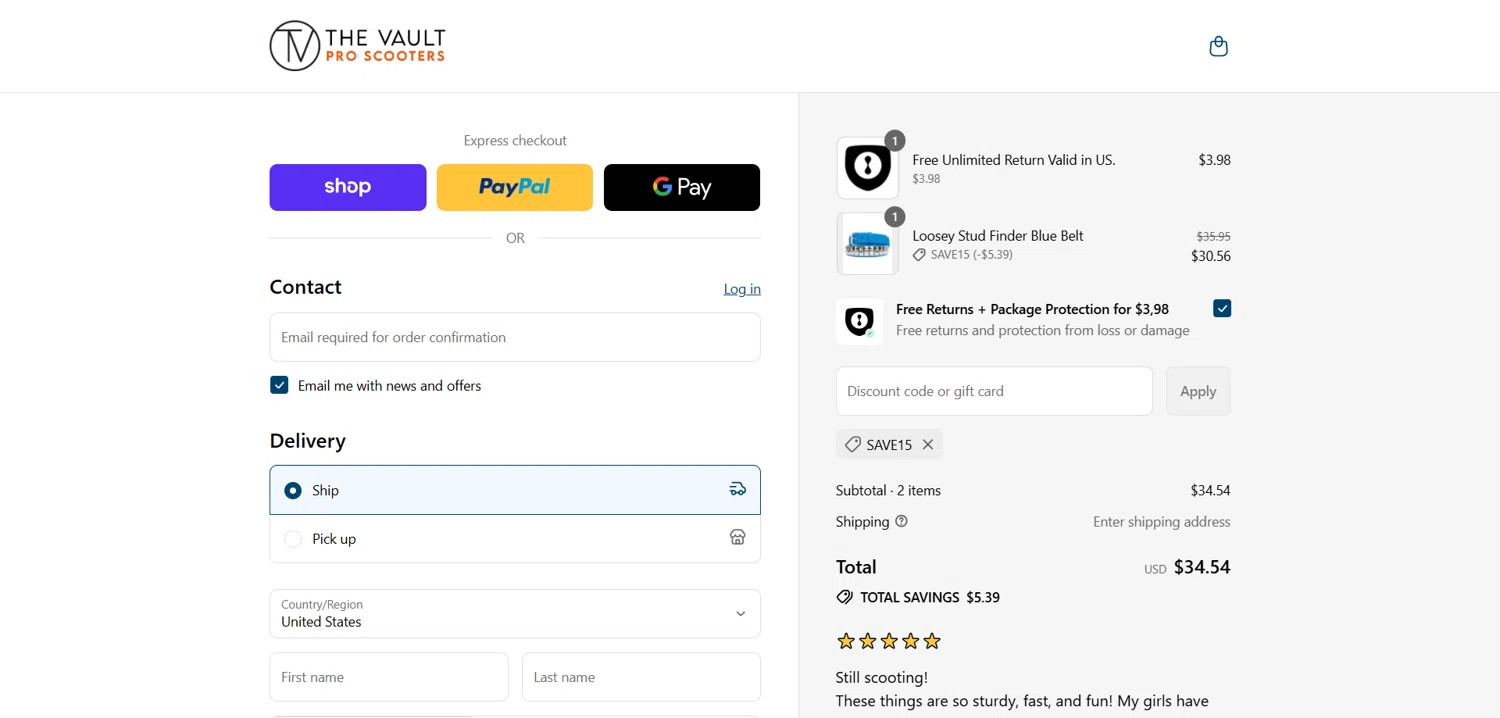Click the shipping truck icon

(738, 489)
